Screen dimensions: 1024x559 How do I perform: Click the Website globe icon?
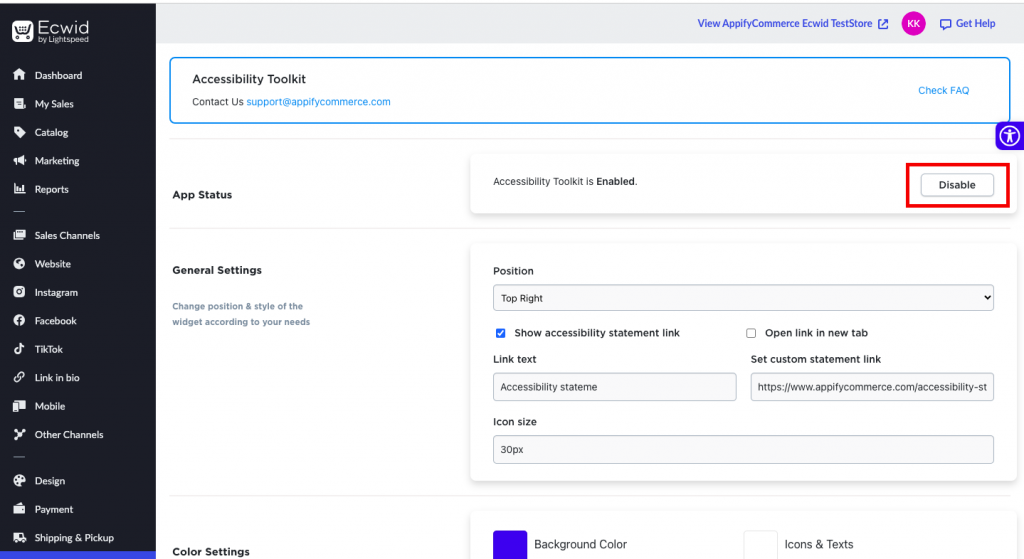pyautogui.click(x=20, y=263)
